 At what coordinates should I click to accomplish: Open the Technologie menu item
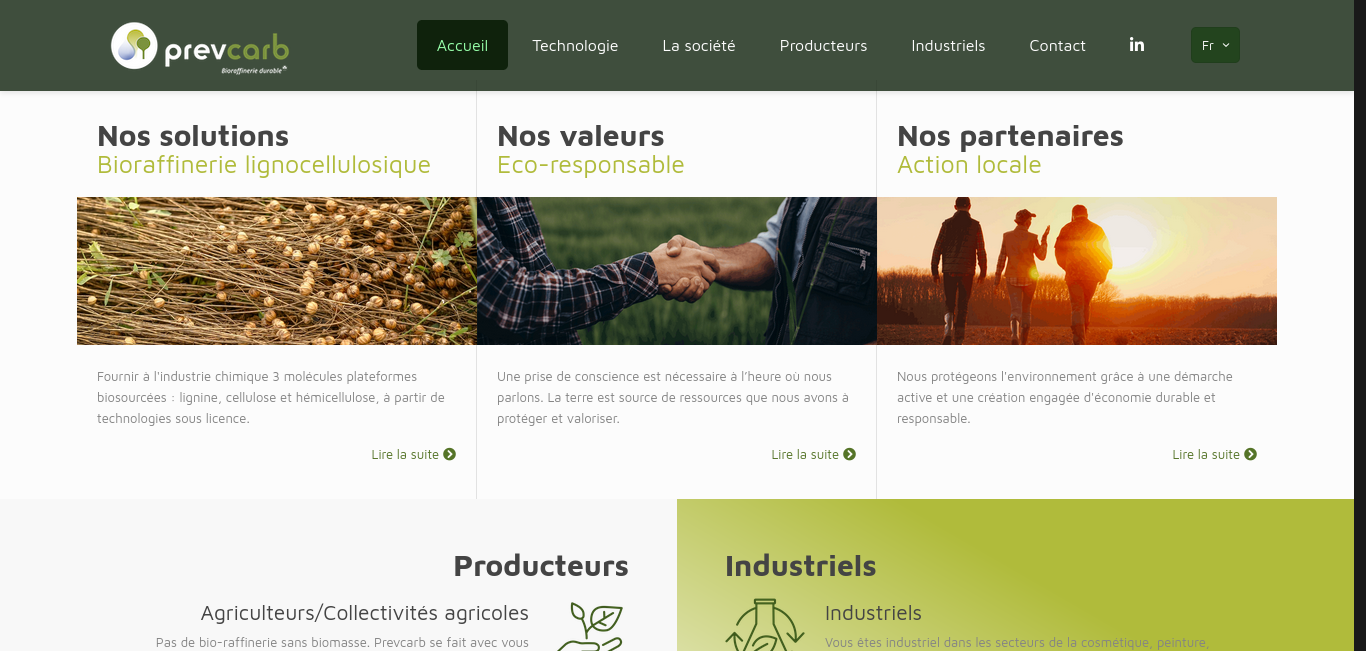pyautogui.click(x=575, y=45)
